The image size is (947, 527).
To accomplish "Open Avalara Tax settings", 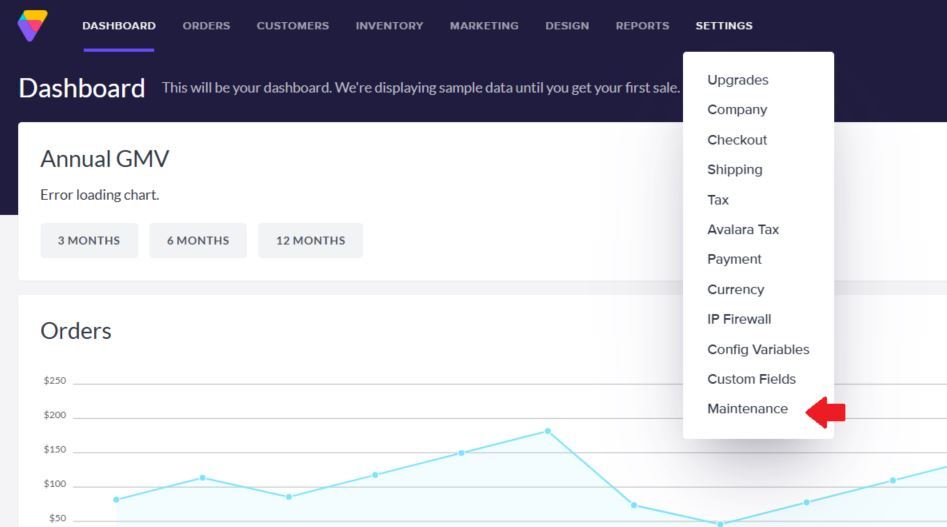I will point(742,230).
